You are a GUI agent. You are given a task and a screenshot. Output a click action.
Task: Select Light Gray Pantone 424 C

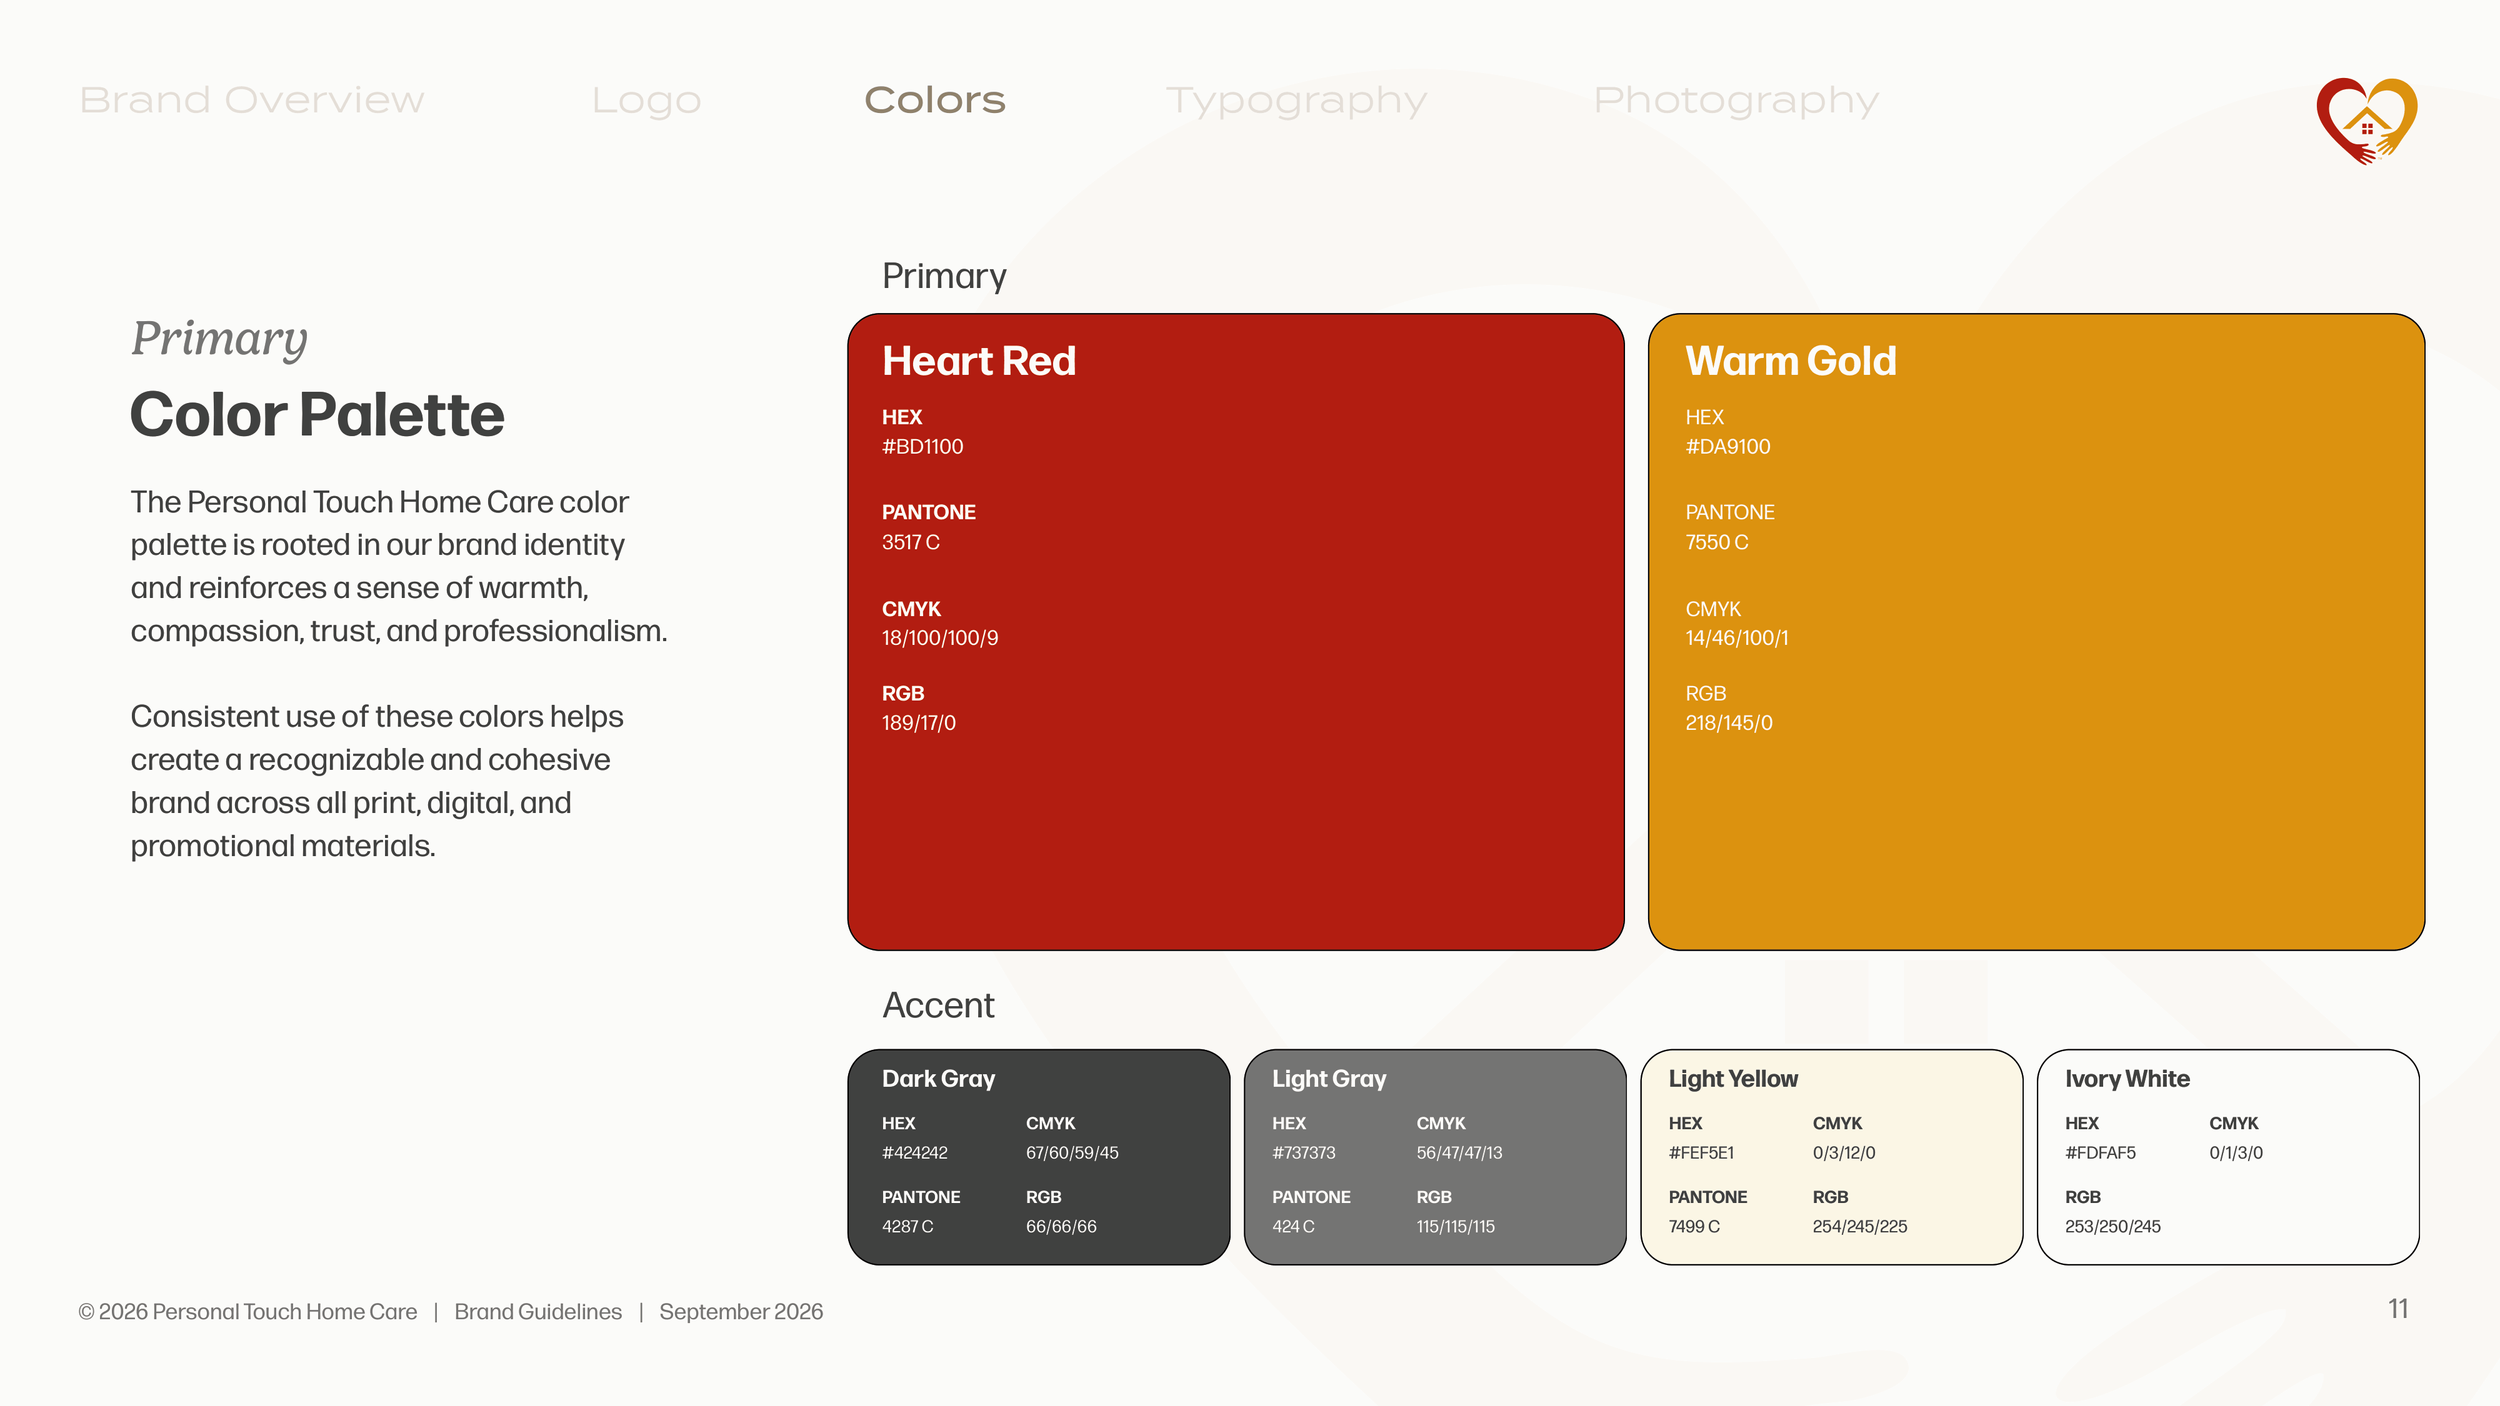click(x=1293, y=1227)
